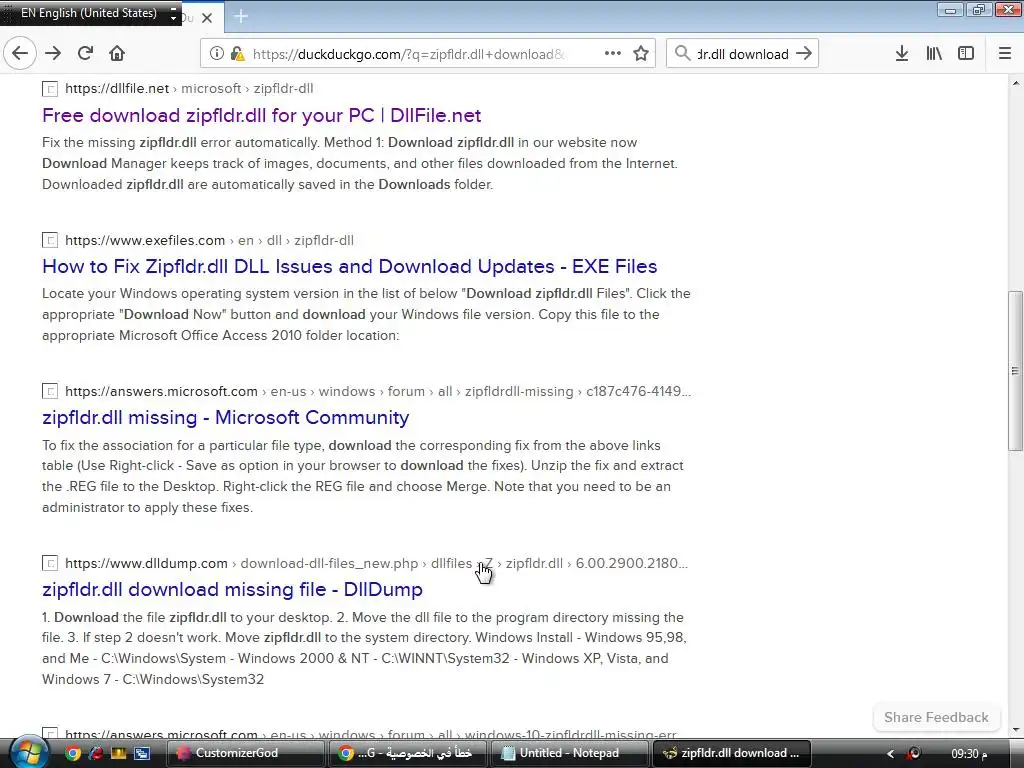
Task: Switch to Untitled - Notepad taskbar button
Action: pos(568,753)
